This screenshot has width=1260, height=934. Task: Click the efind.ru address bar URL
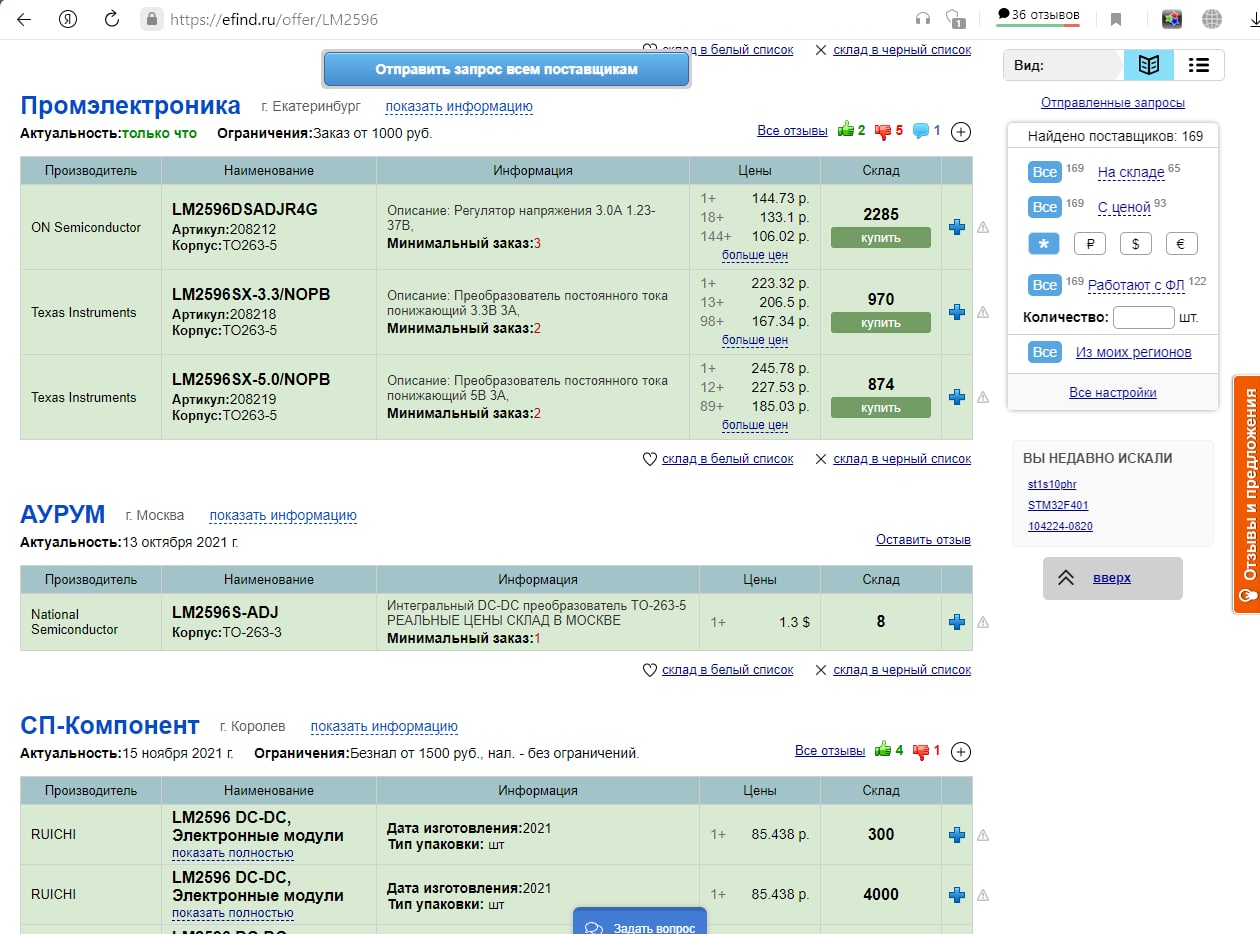point(273,19)
